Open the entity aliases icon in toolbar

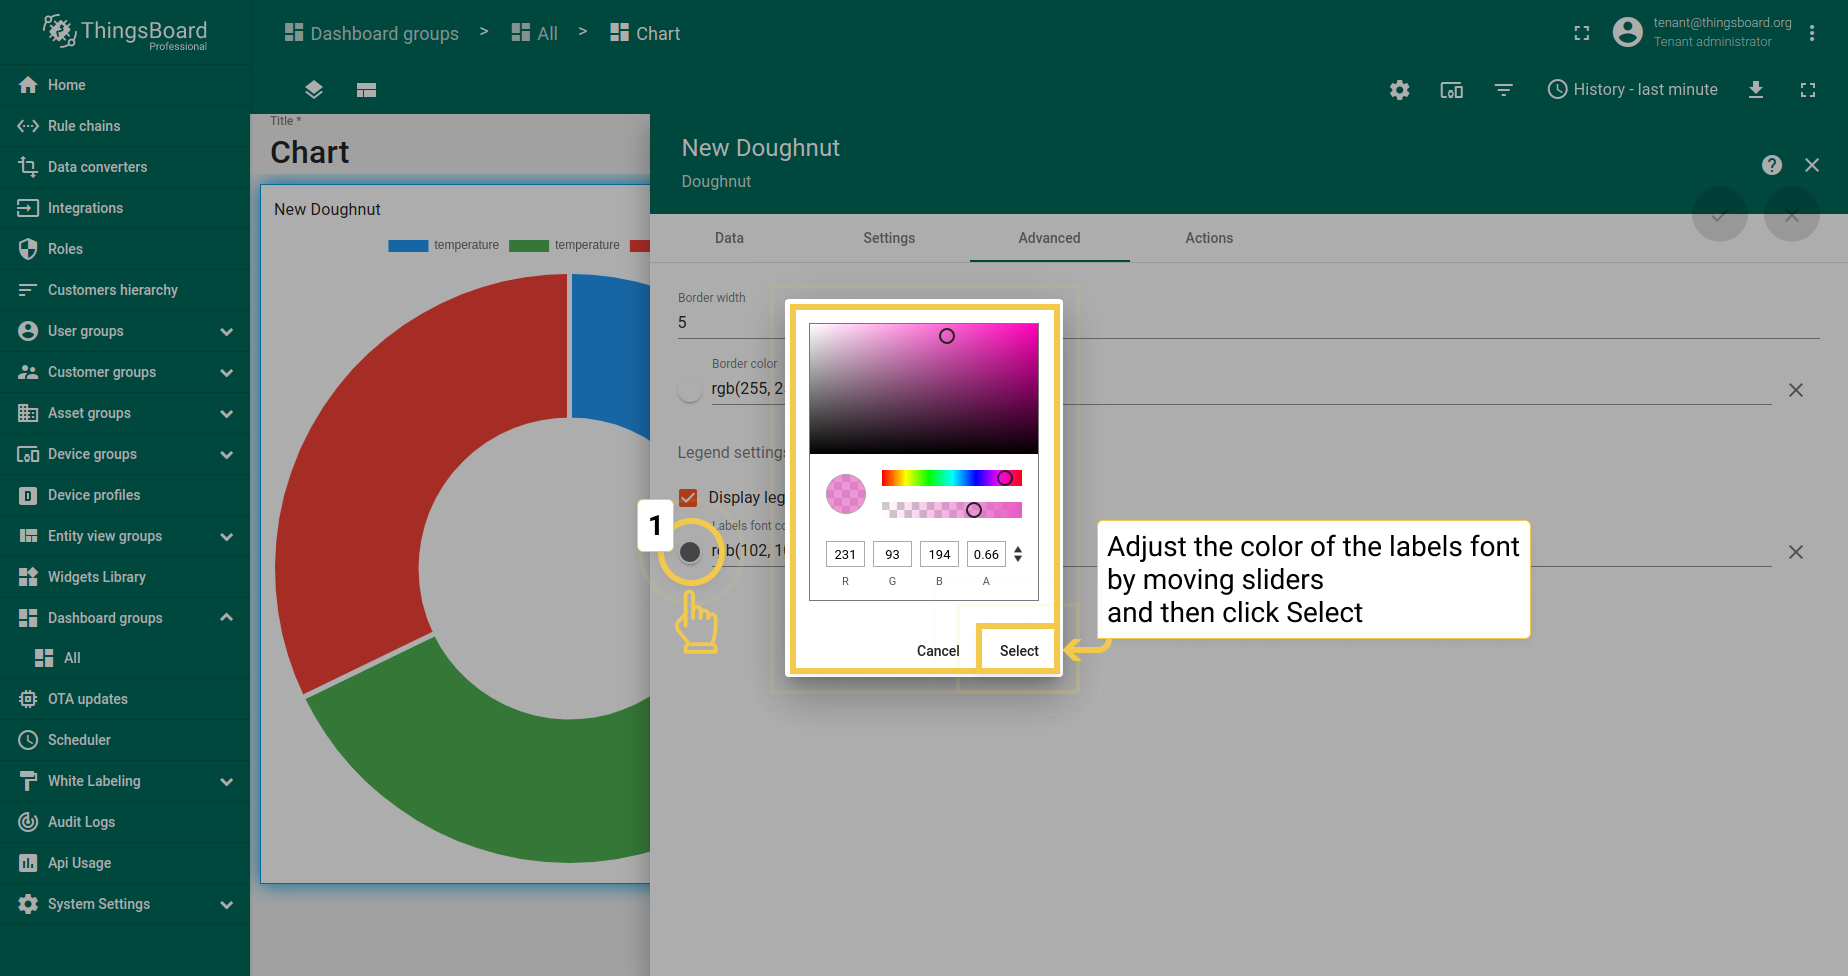[1451, 90]
